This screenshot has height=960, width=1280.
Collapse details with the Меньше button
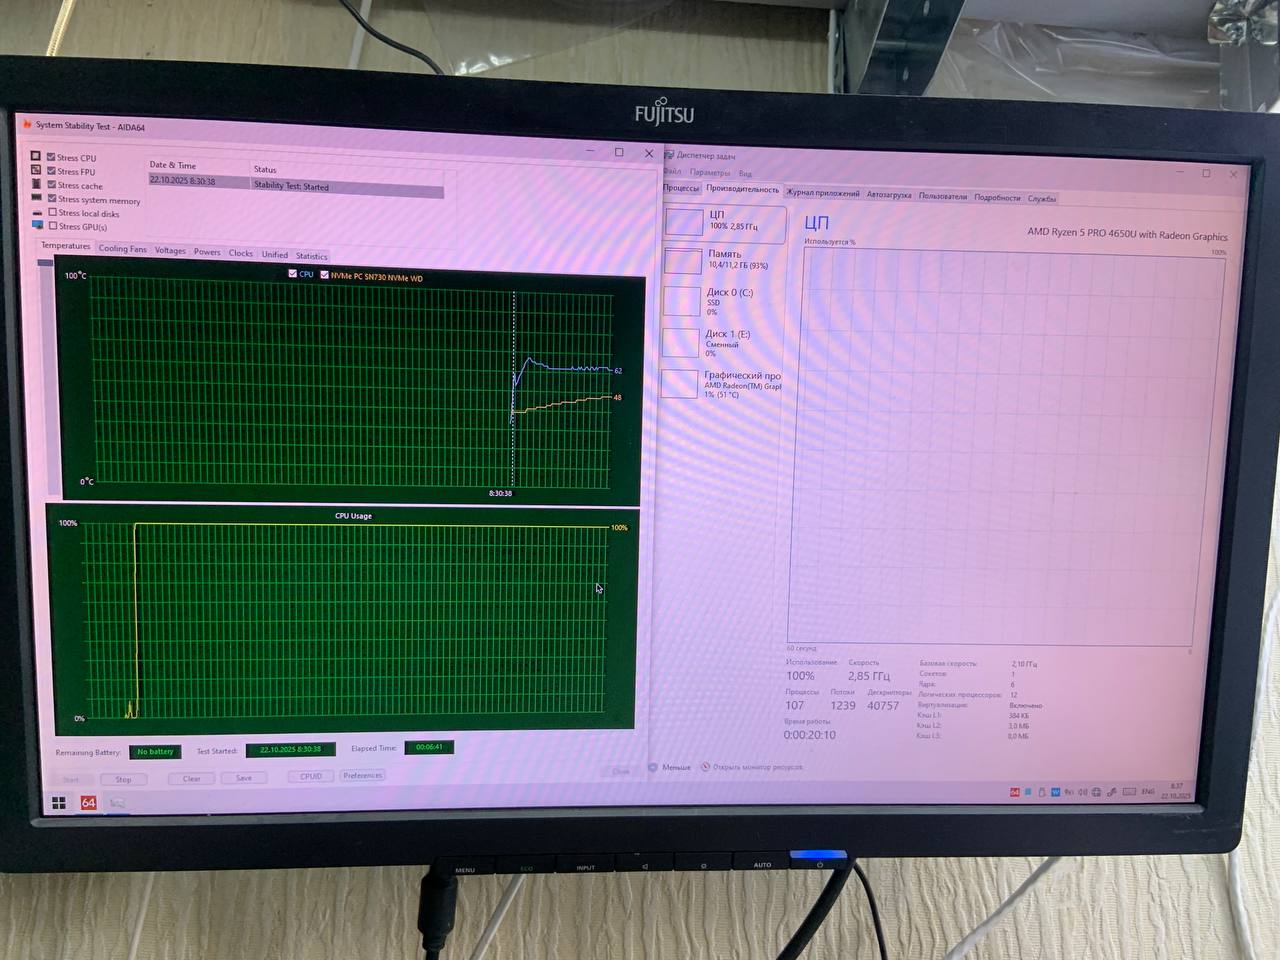coord(670,767)
